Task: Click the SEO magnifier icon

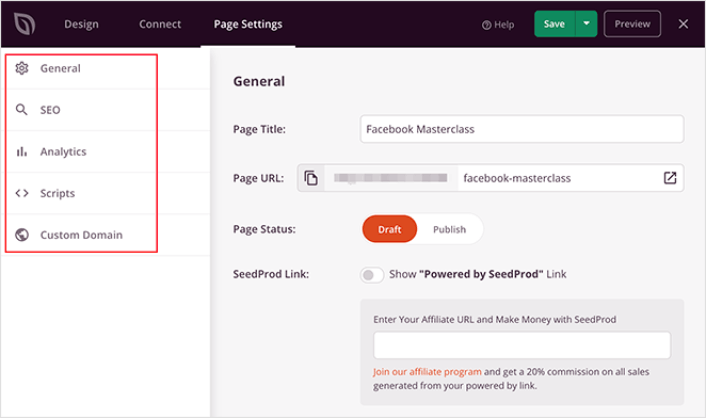Action: click(x=22, y=110)
